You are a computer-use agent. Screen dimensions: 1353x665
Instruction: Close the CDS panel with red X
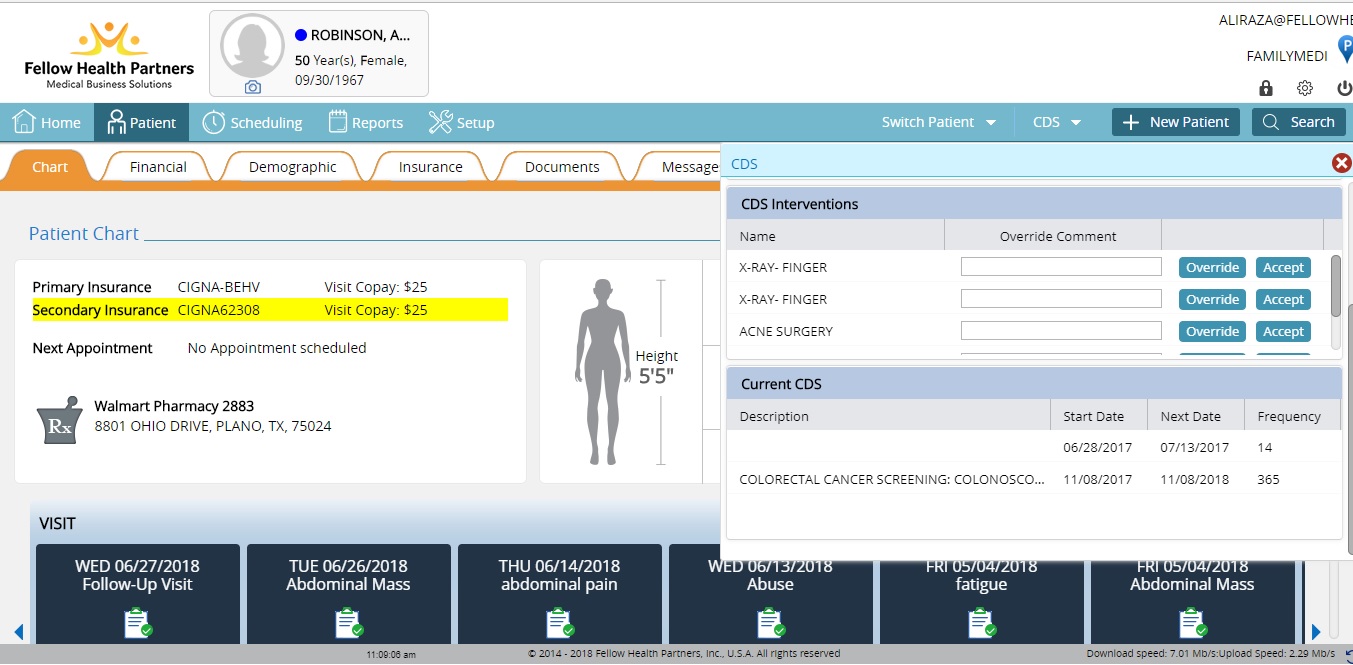pyautogui.click(x=1341, y=163)
